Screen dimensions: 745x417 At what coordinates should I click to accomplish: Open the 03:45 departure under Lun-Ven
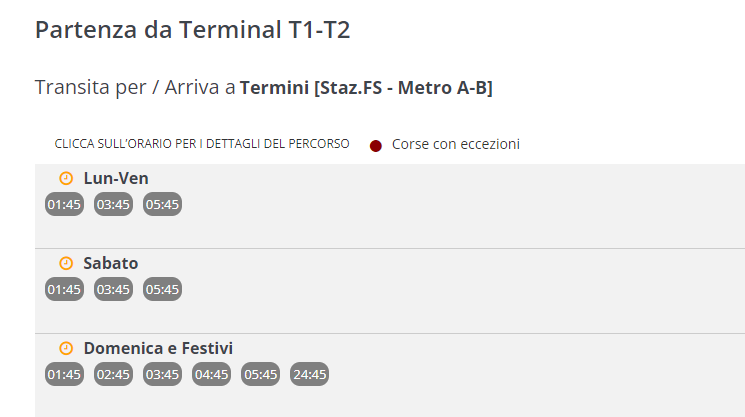113,204
